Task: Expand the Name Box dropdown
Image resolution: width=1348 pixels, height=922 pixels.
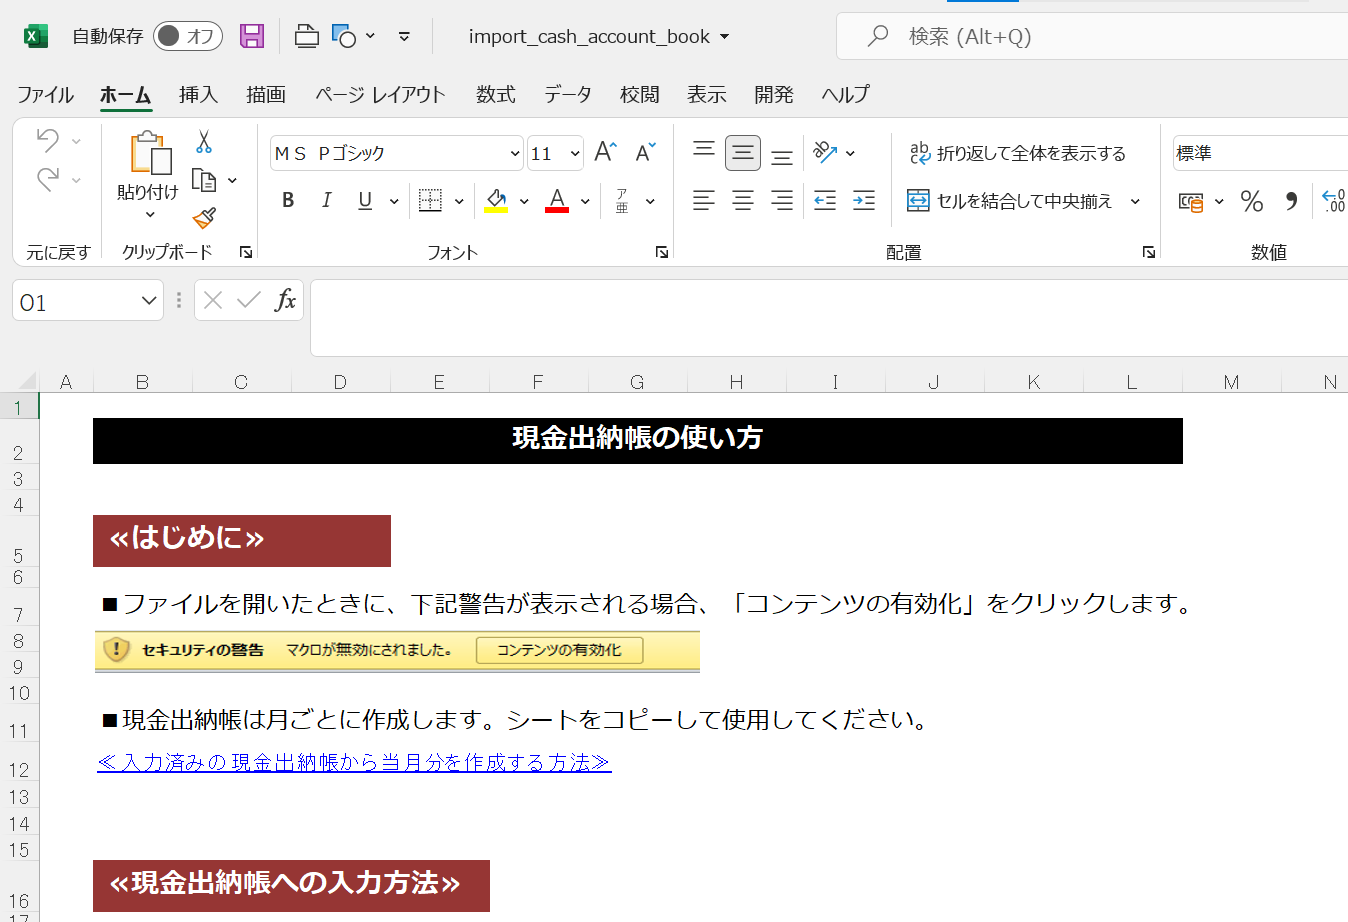Action: [149, 301]
